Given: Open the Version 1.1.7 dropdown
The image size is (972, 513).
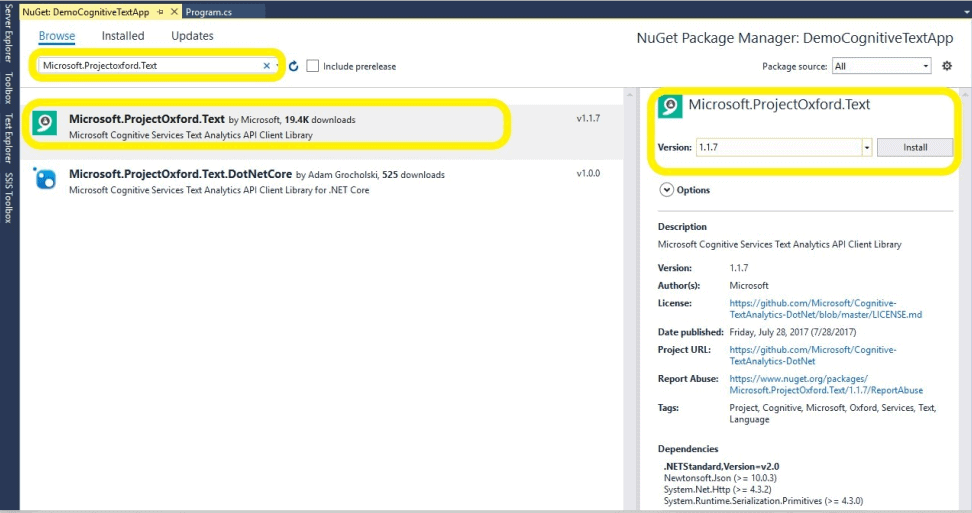Looking at the screenshot, I should point(867,147).
